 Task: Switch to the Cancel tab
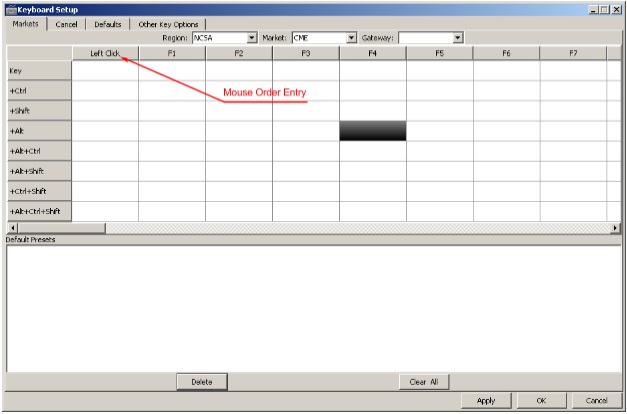[67, 24]
